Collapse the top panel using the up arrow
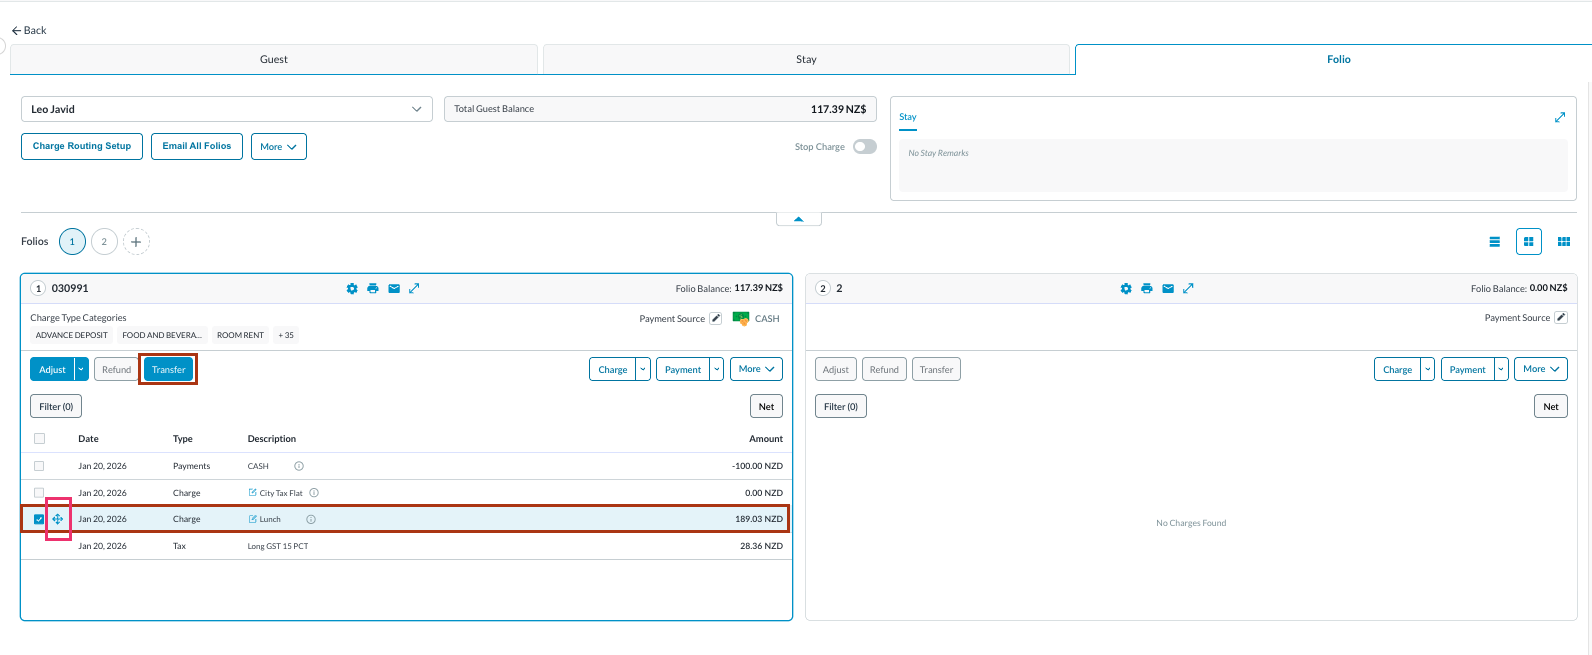The image size is (1592, 655). [798, 219]
